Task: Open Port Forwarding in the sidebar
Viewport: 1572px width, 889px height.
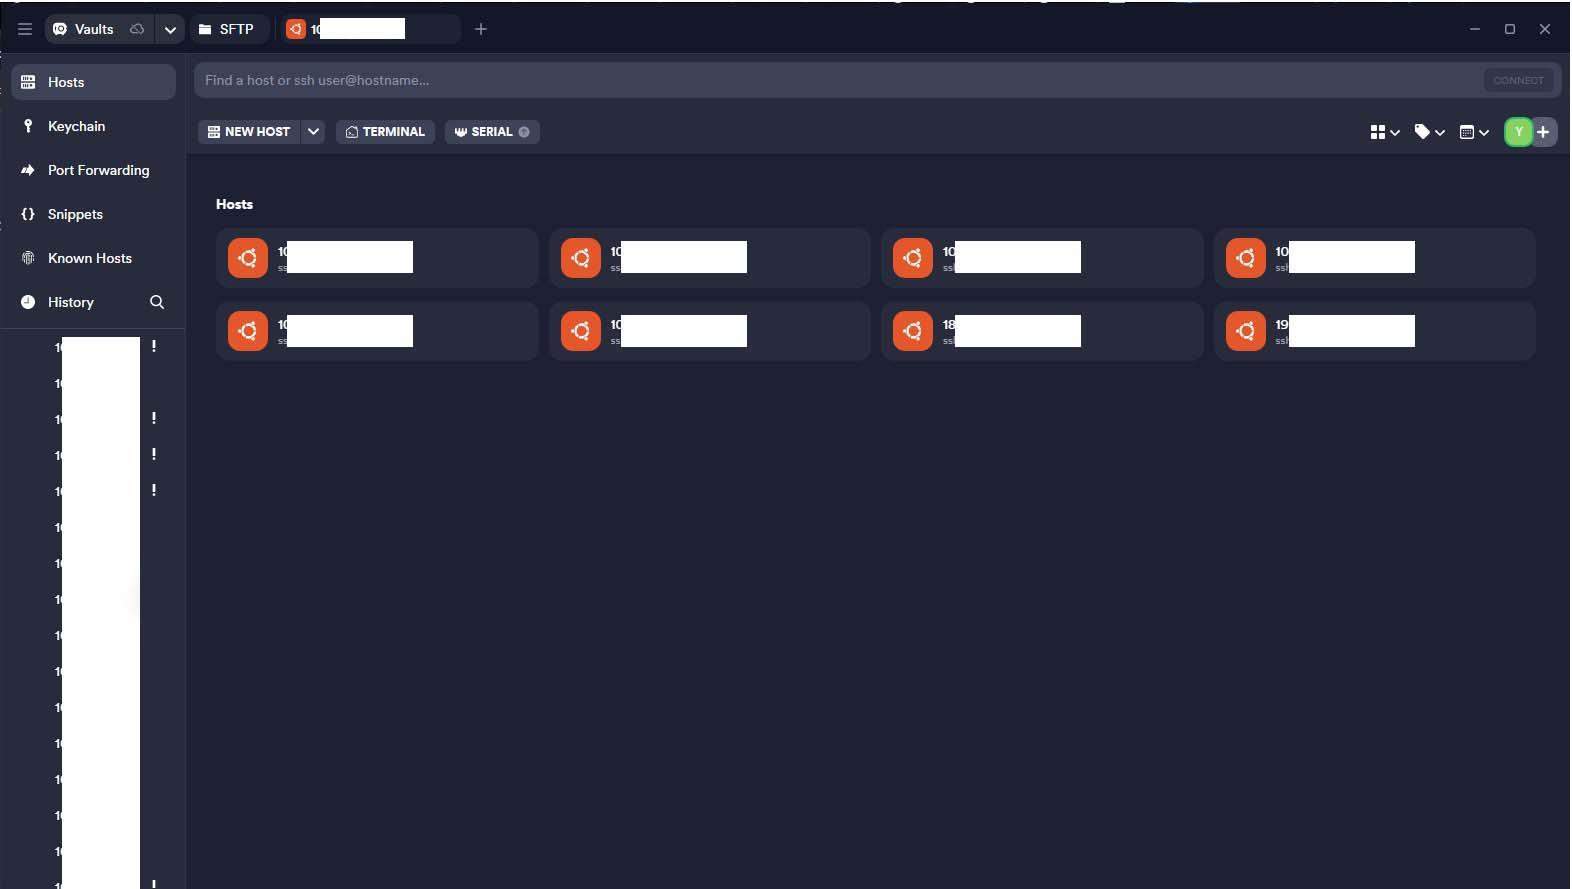Action: coord(98,170)
